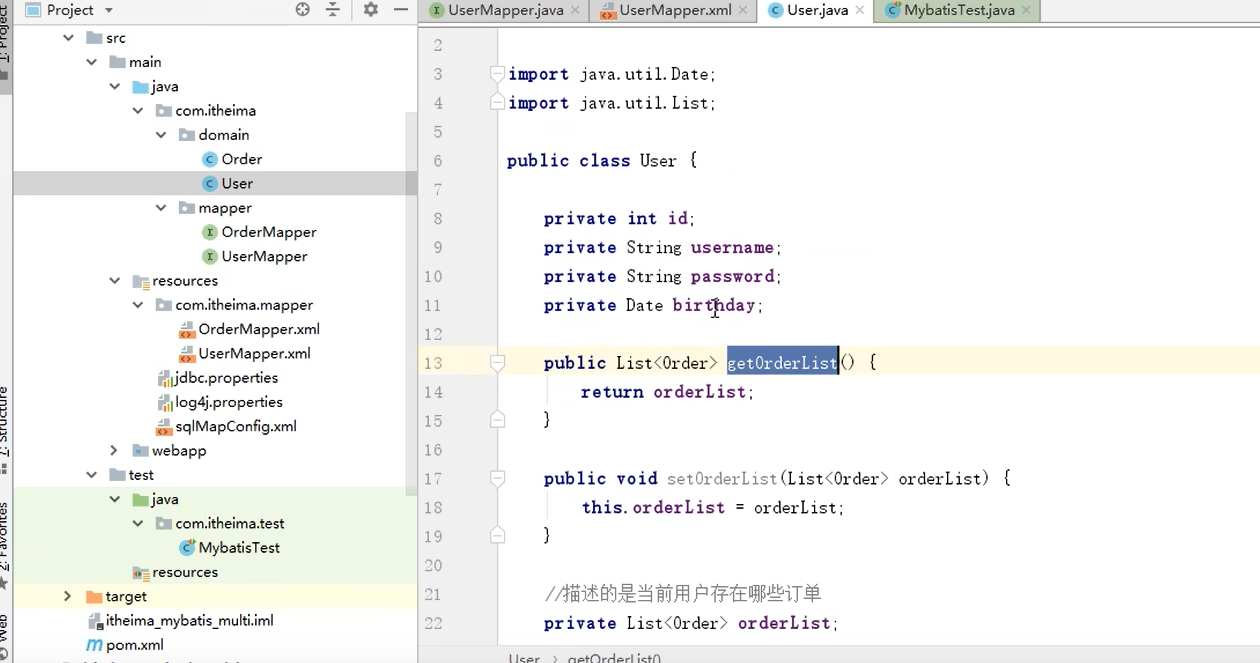The image size is (1260, 663).
Task: Select the jdbc.properties file icon
Action: pos(164,377)
